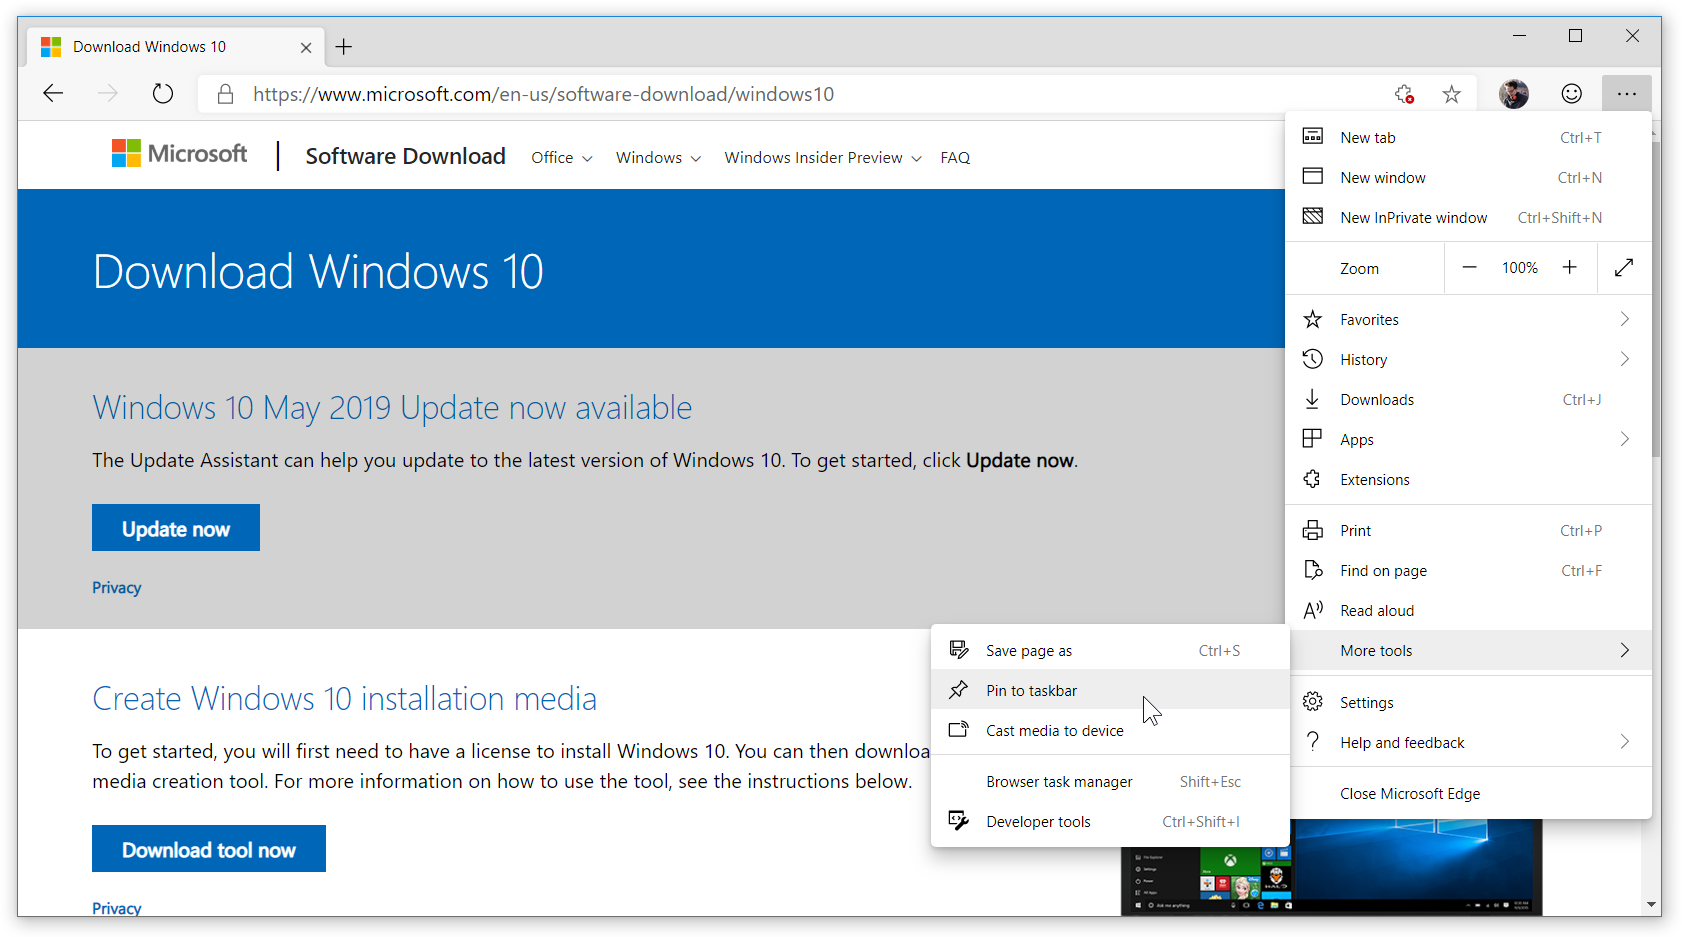1682x937 pixels.
Task: Decrease zoom with minus button
Action: 1469,267
